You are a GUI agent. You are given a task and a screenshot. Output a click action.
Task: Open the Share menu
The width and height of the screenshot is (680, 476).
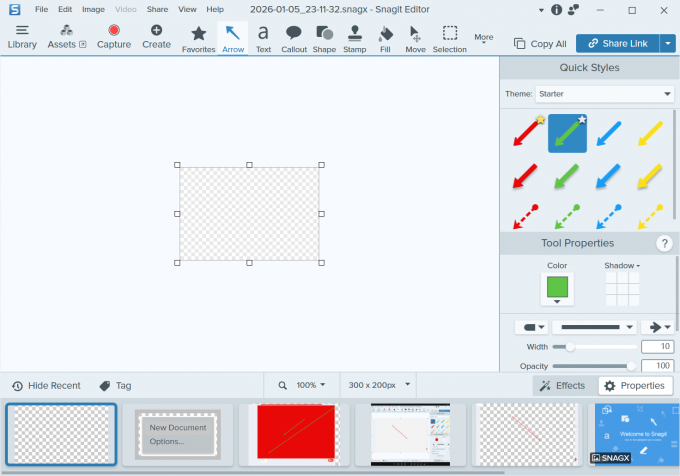157,9
